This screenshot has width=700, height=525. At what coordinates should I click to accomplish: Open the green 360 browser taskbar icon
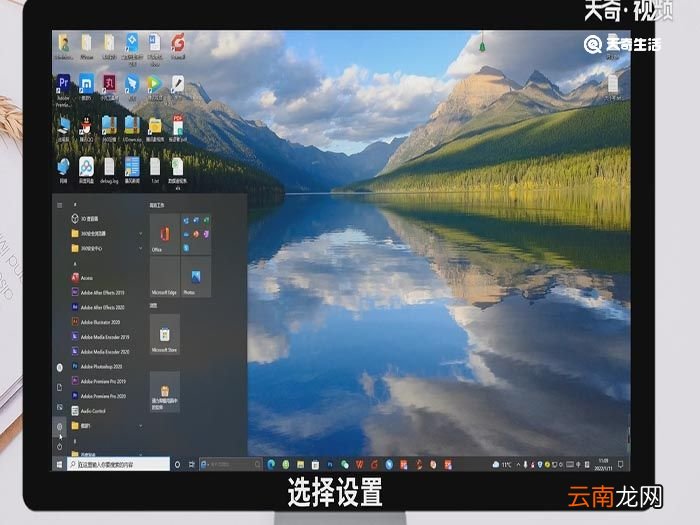(x=286, y=465)
